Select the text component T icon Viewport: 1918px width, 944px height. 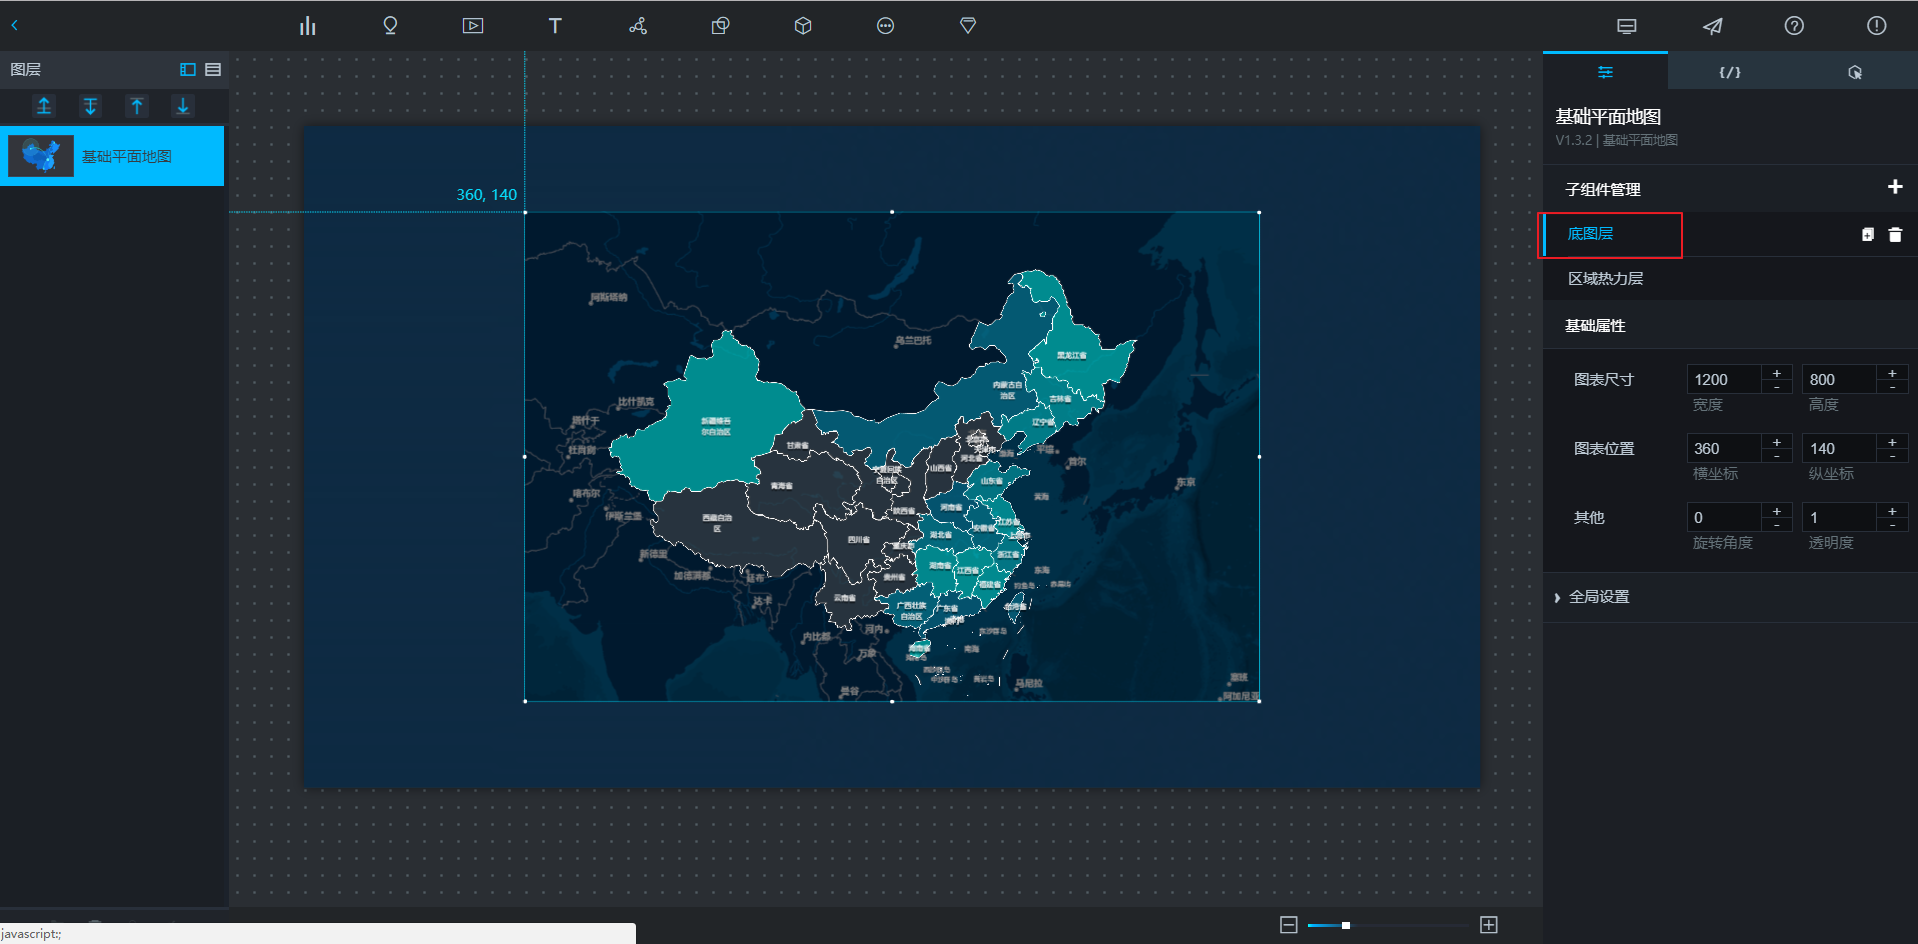pyautogui.click(x=555, y=26)
